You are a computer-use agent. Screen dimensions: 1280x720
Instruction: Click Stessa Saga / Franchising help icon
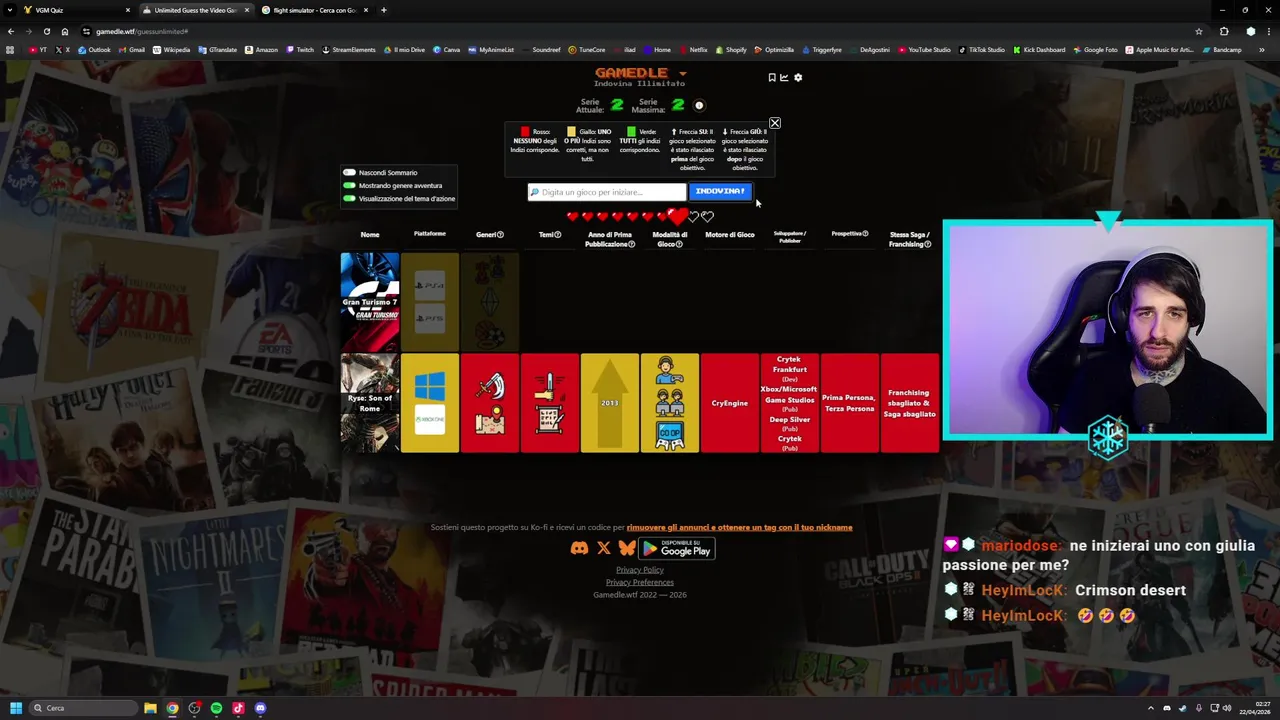(x=928, y=244)
